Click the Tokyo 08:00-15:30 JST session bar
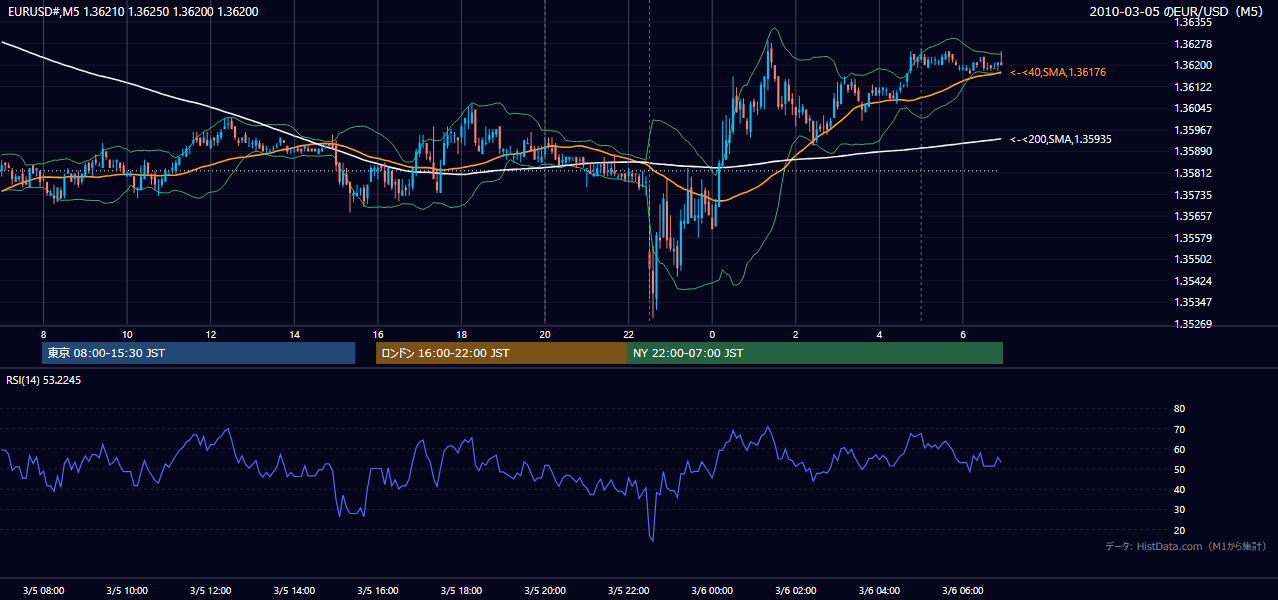 tap(198, 353)
